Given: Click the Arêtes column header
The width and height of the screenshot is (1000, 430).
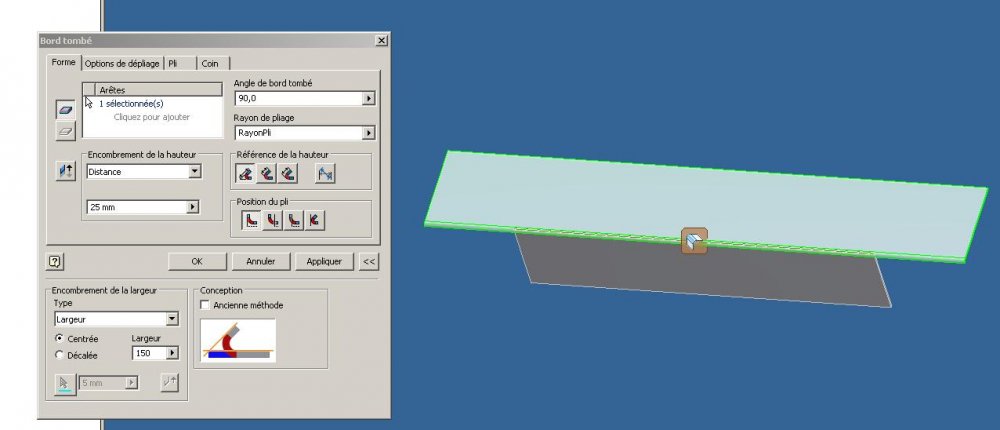Looking at the screenshot, I should tap(159, 90).
